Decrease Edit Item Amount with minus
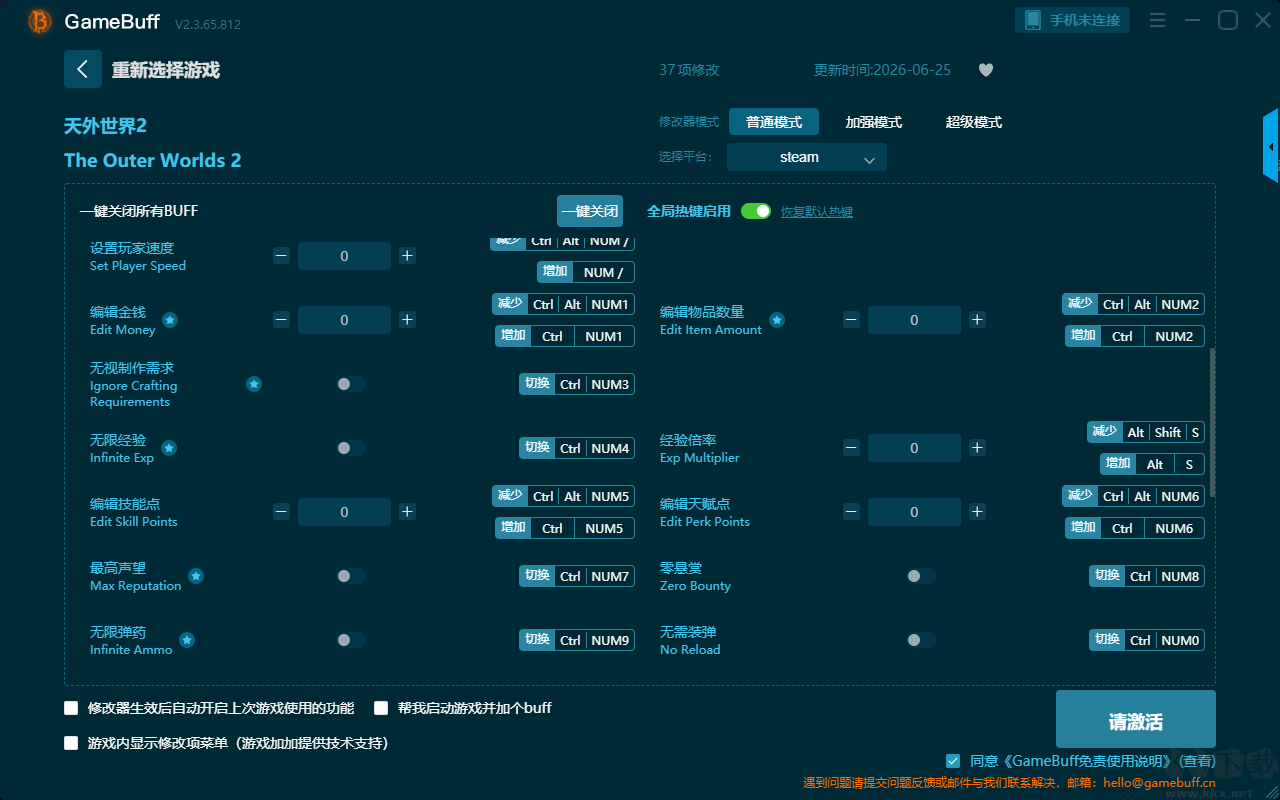 [851, 320]
